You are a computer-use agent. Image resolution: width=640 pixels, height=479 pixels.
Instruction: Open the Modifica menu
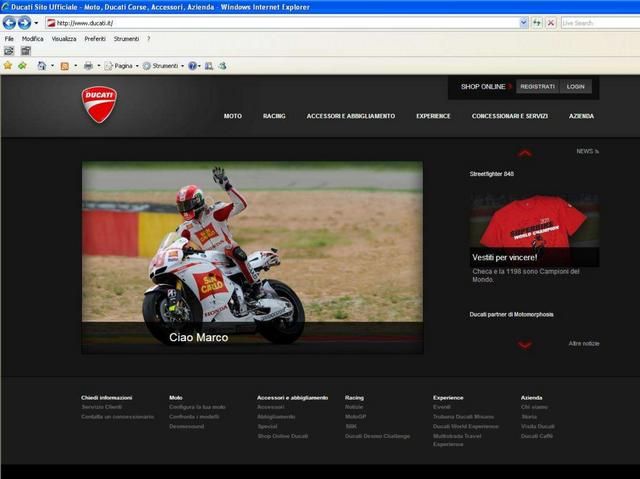(33, 39)
